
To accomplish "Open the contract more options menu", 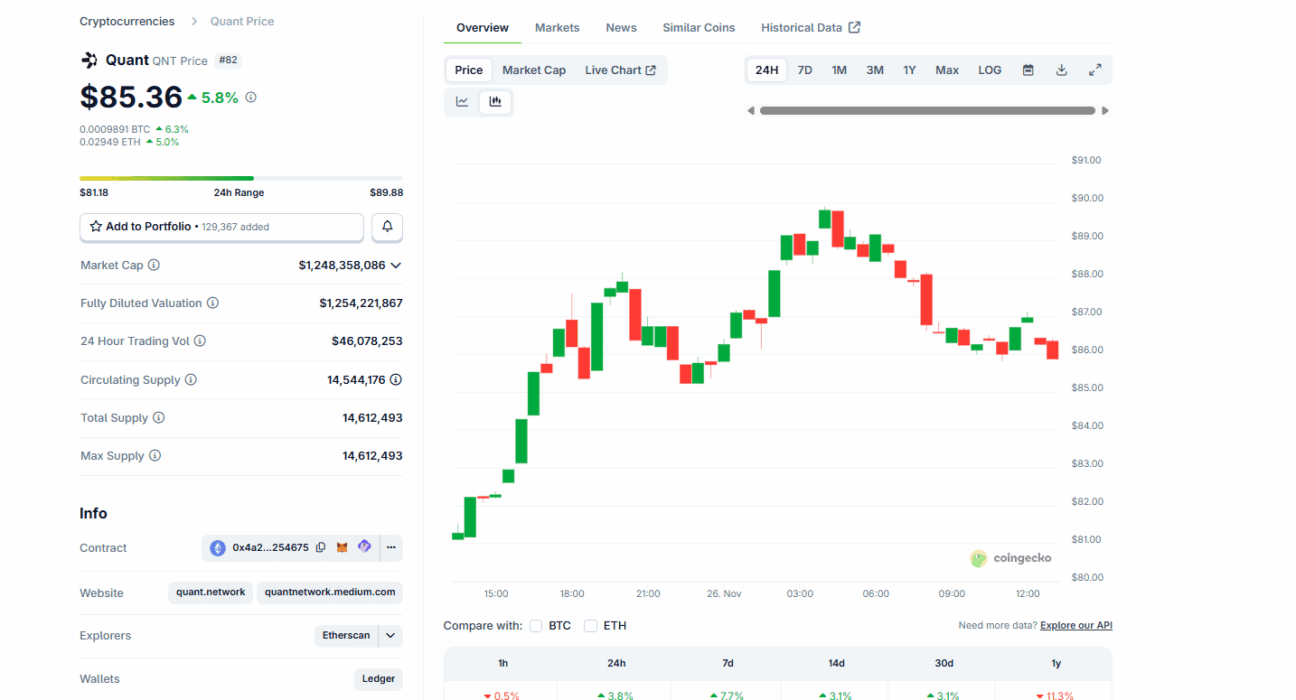I will click(x=391, y=548).
